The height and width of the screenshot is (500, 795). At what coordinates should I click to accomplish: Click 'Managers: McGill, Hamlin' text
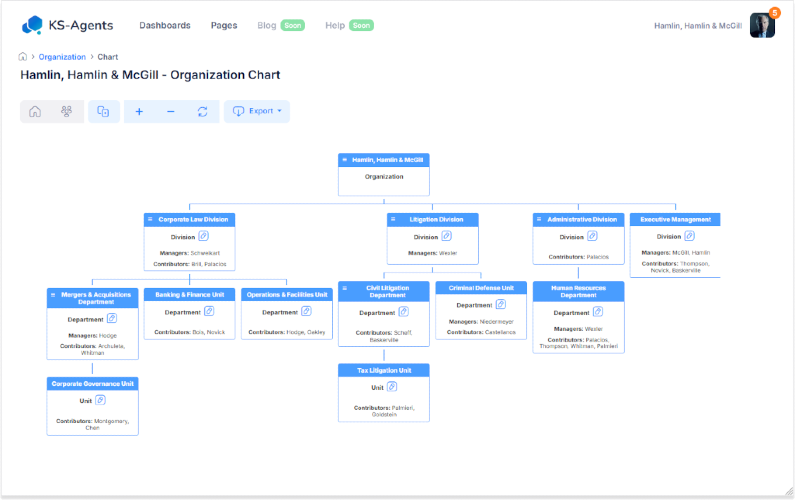[x=675, y=253]
